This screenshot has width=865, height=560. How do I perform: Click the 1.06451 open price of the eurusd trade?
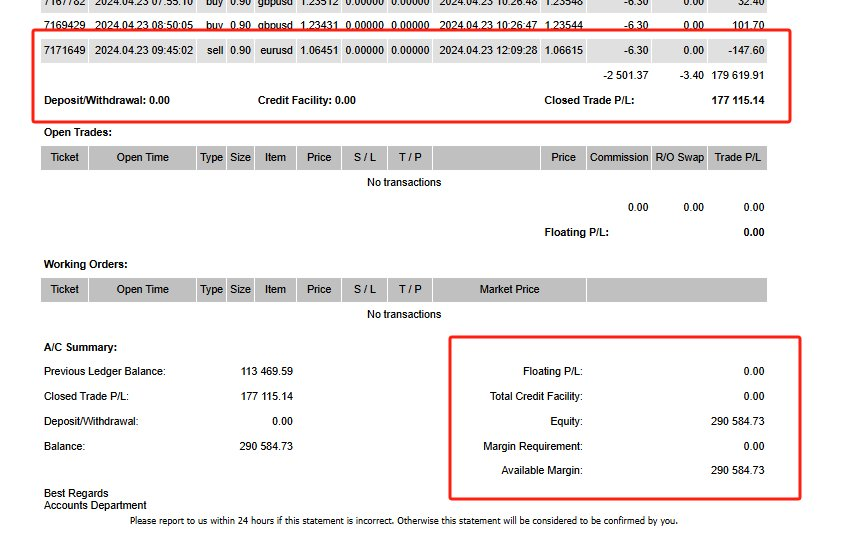pyautogui.click(x=319, y=50)
